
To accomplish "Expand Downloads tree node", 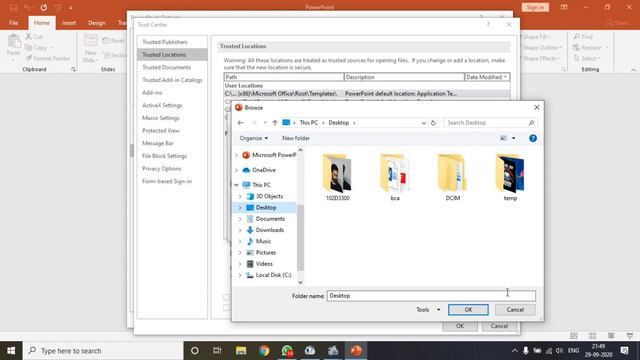I will point(240,230).
